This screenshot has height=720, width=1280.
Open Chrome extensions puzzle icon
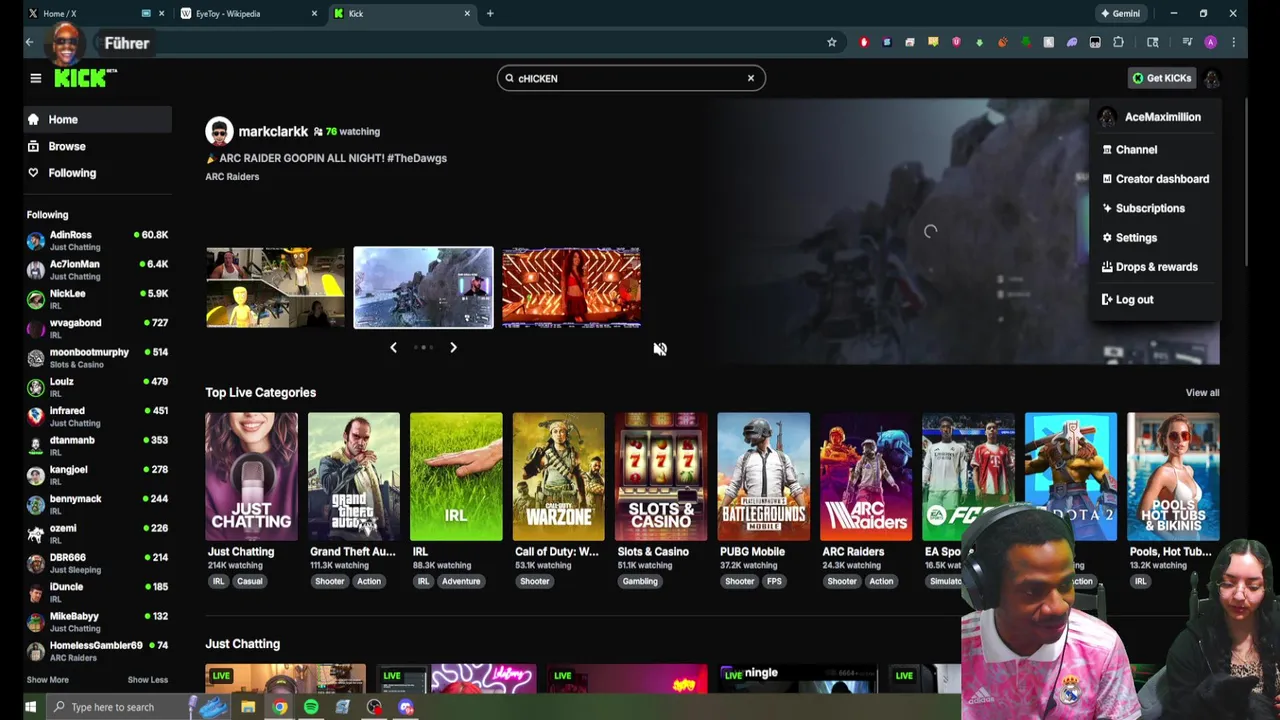tap(1118, 42)
